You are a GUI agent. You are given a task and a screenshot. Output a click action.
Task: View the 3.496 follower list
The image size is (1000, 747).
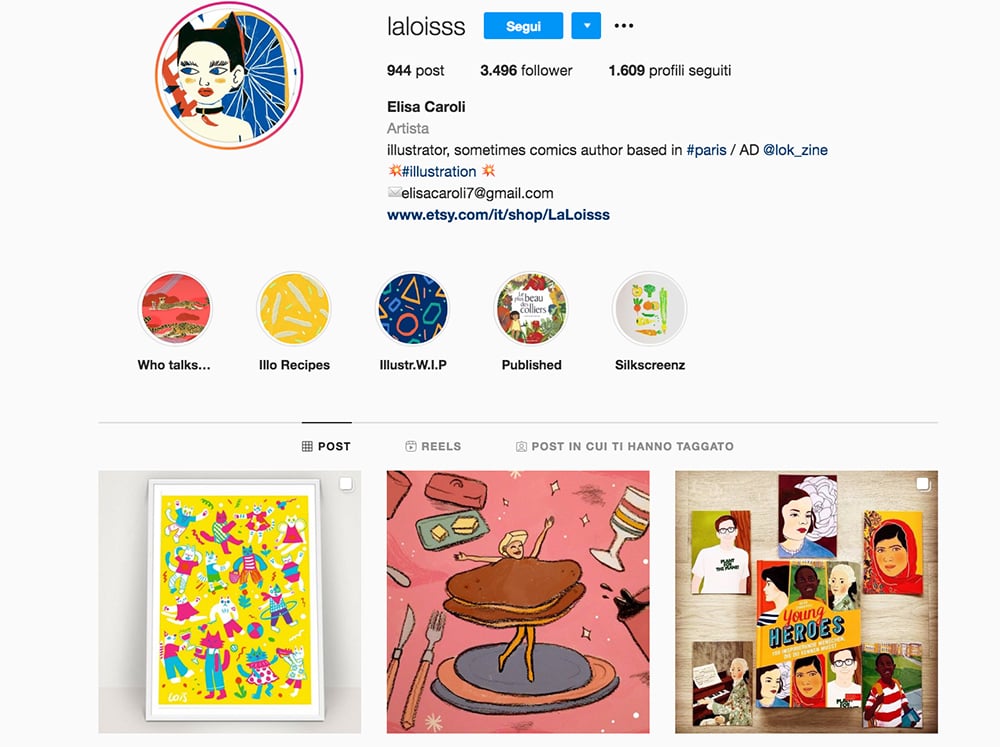point(526,71)
